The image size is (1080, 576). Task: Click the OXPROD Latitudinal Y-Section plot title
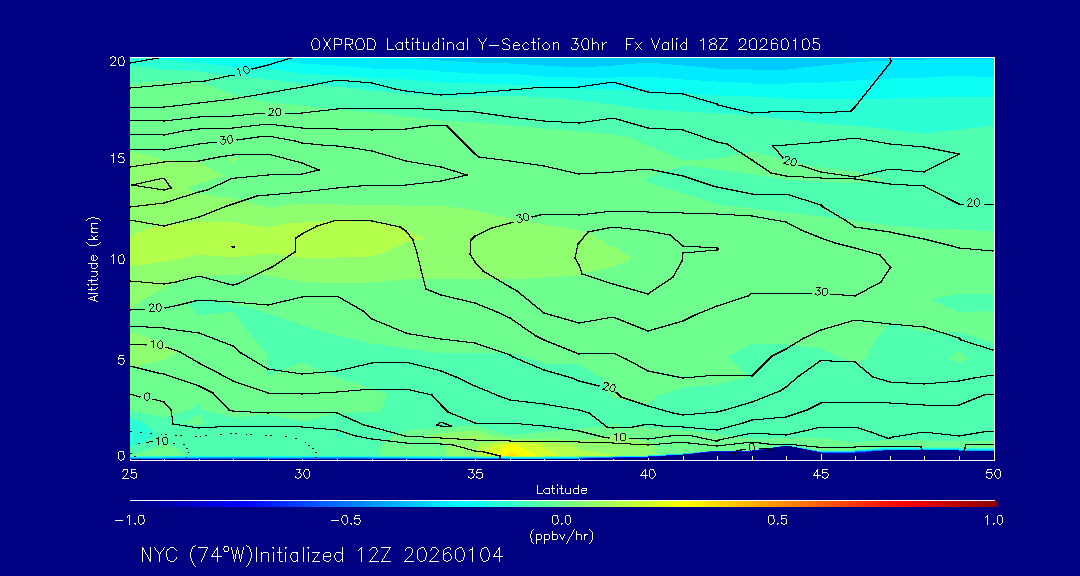coord(566,44)
